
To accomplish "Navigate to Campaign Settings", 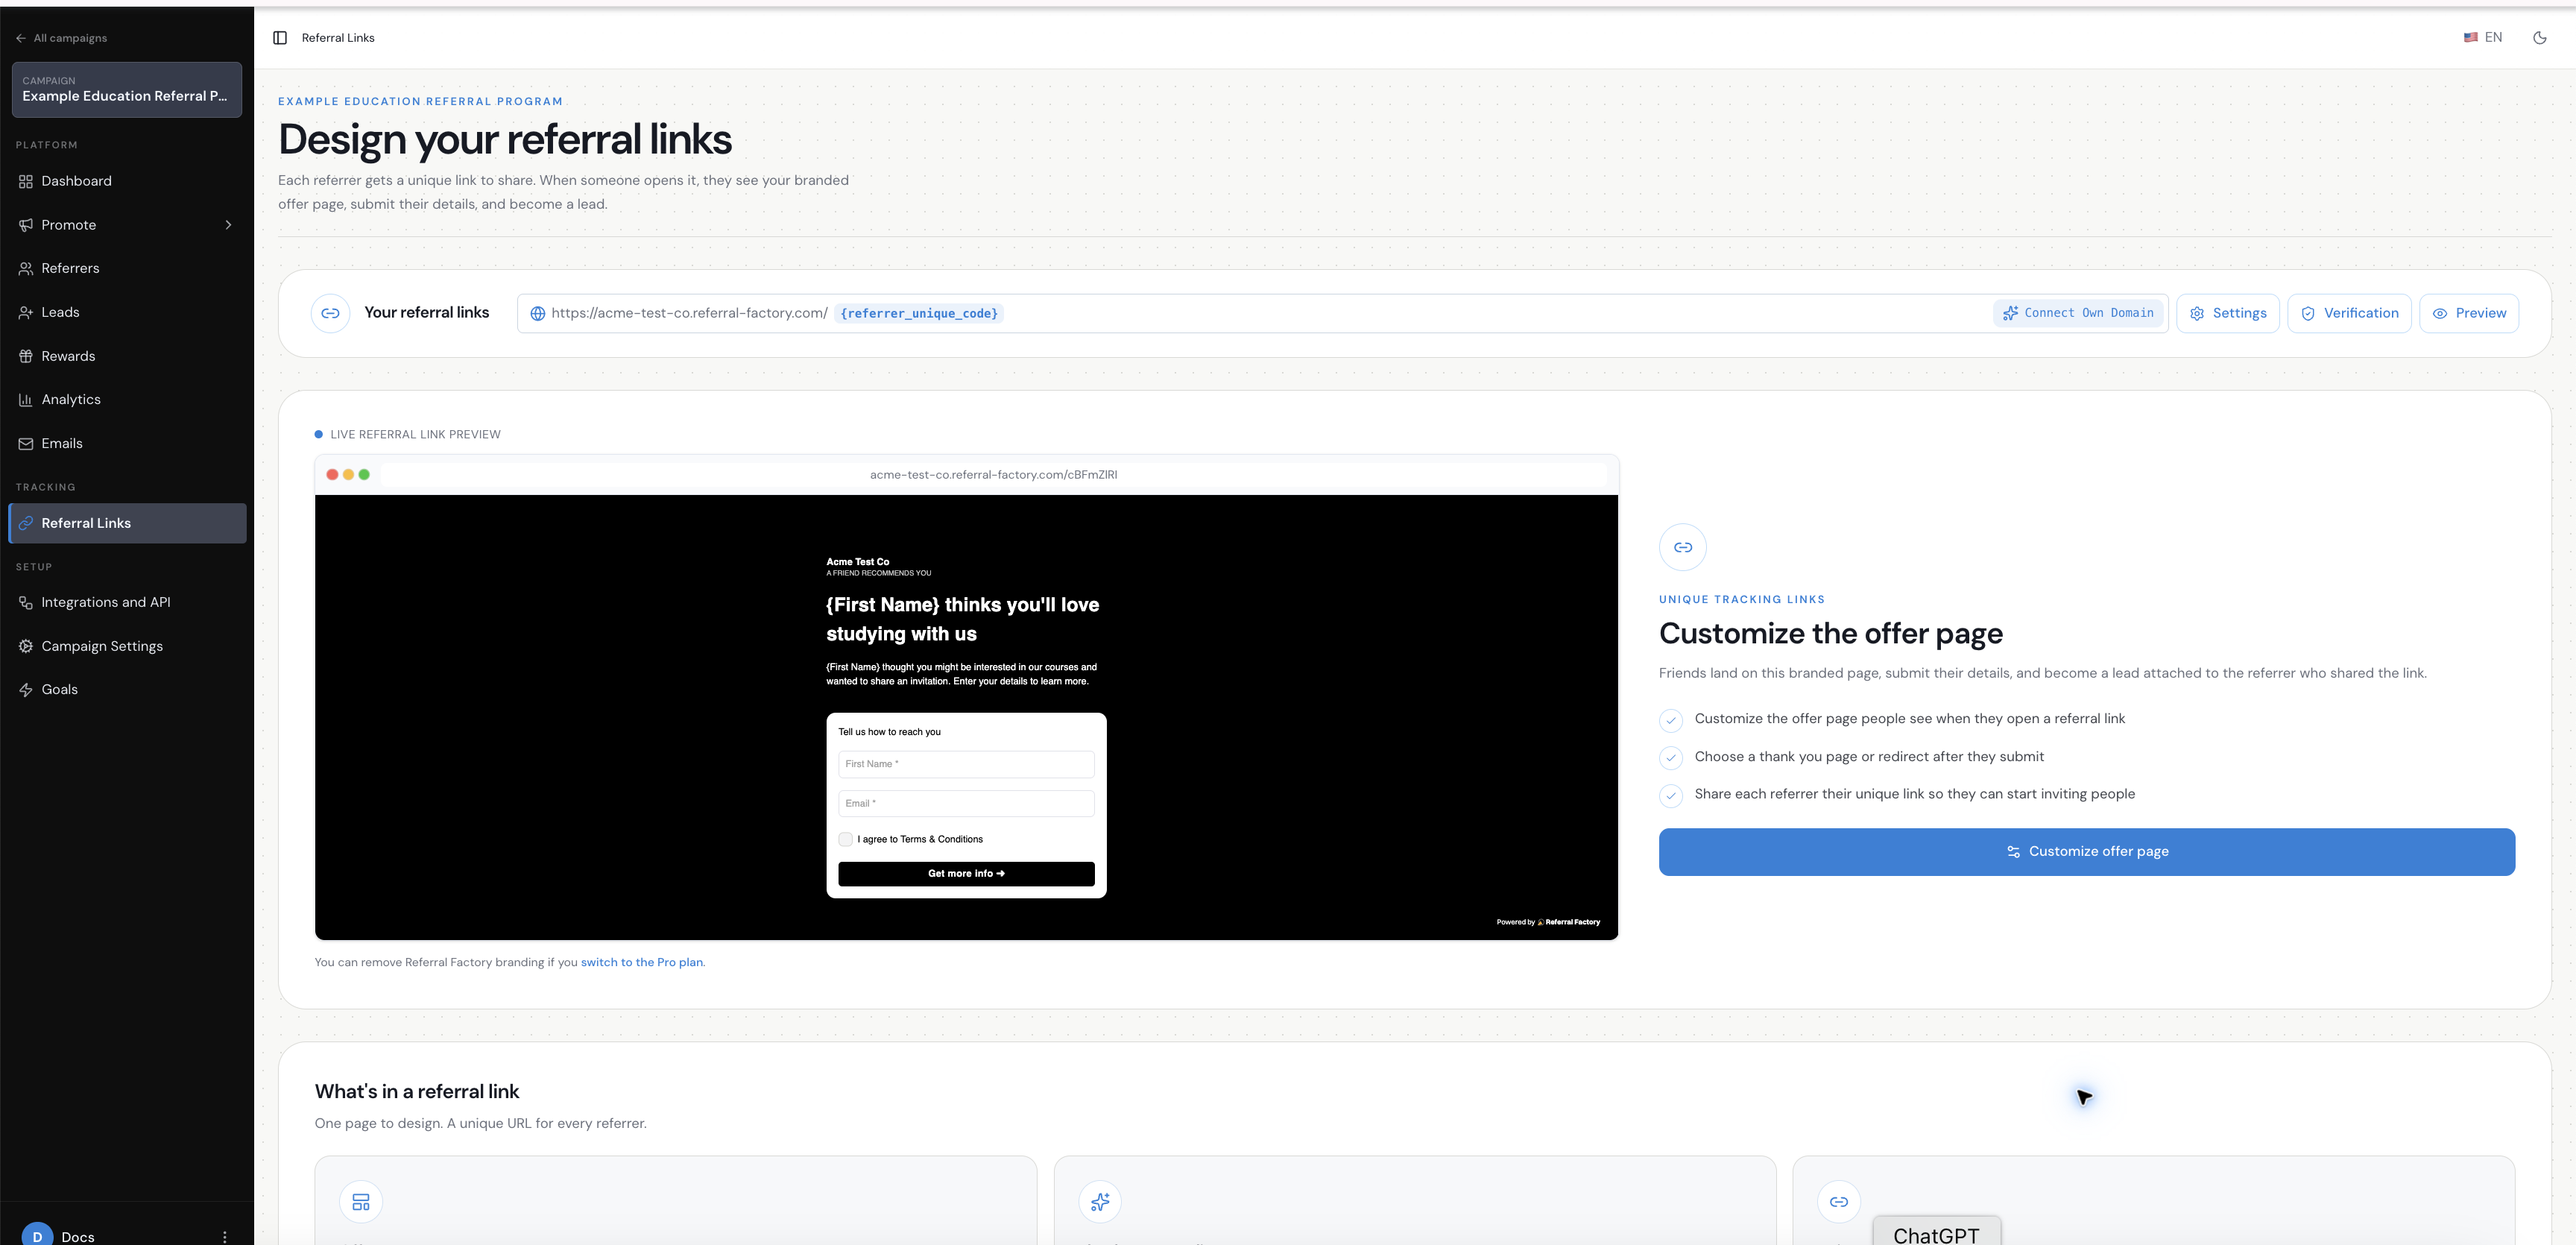I will pos(127,646).
